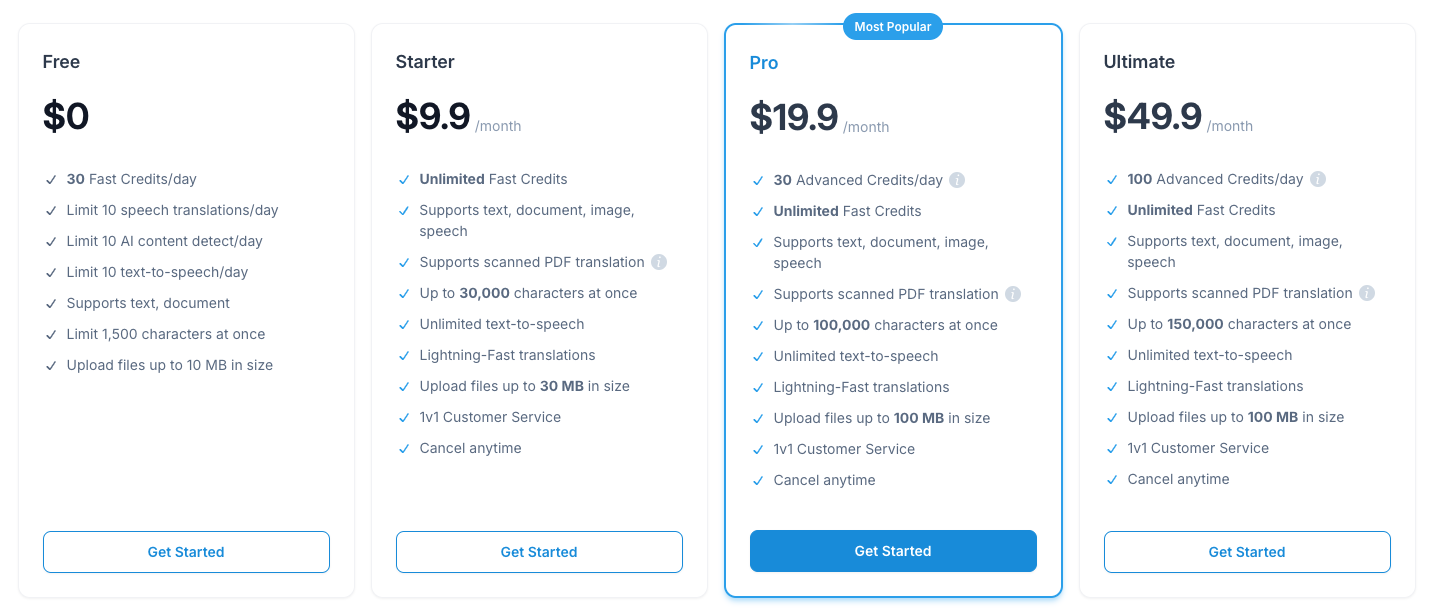Click the info icon on Starter's scanned PDF translation
The height and width of the screenshot is (615, 1435).
coord(658,262)
